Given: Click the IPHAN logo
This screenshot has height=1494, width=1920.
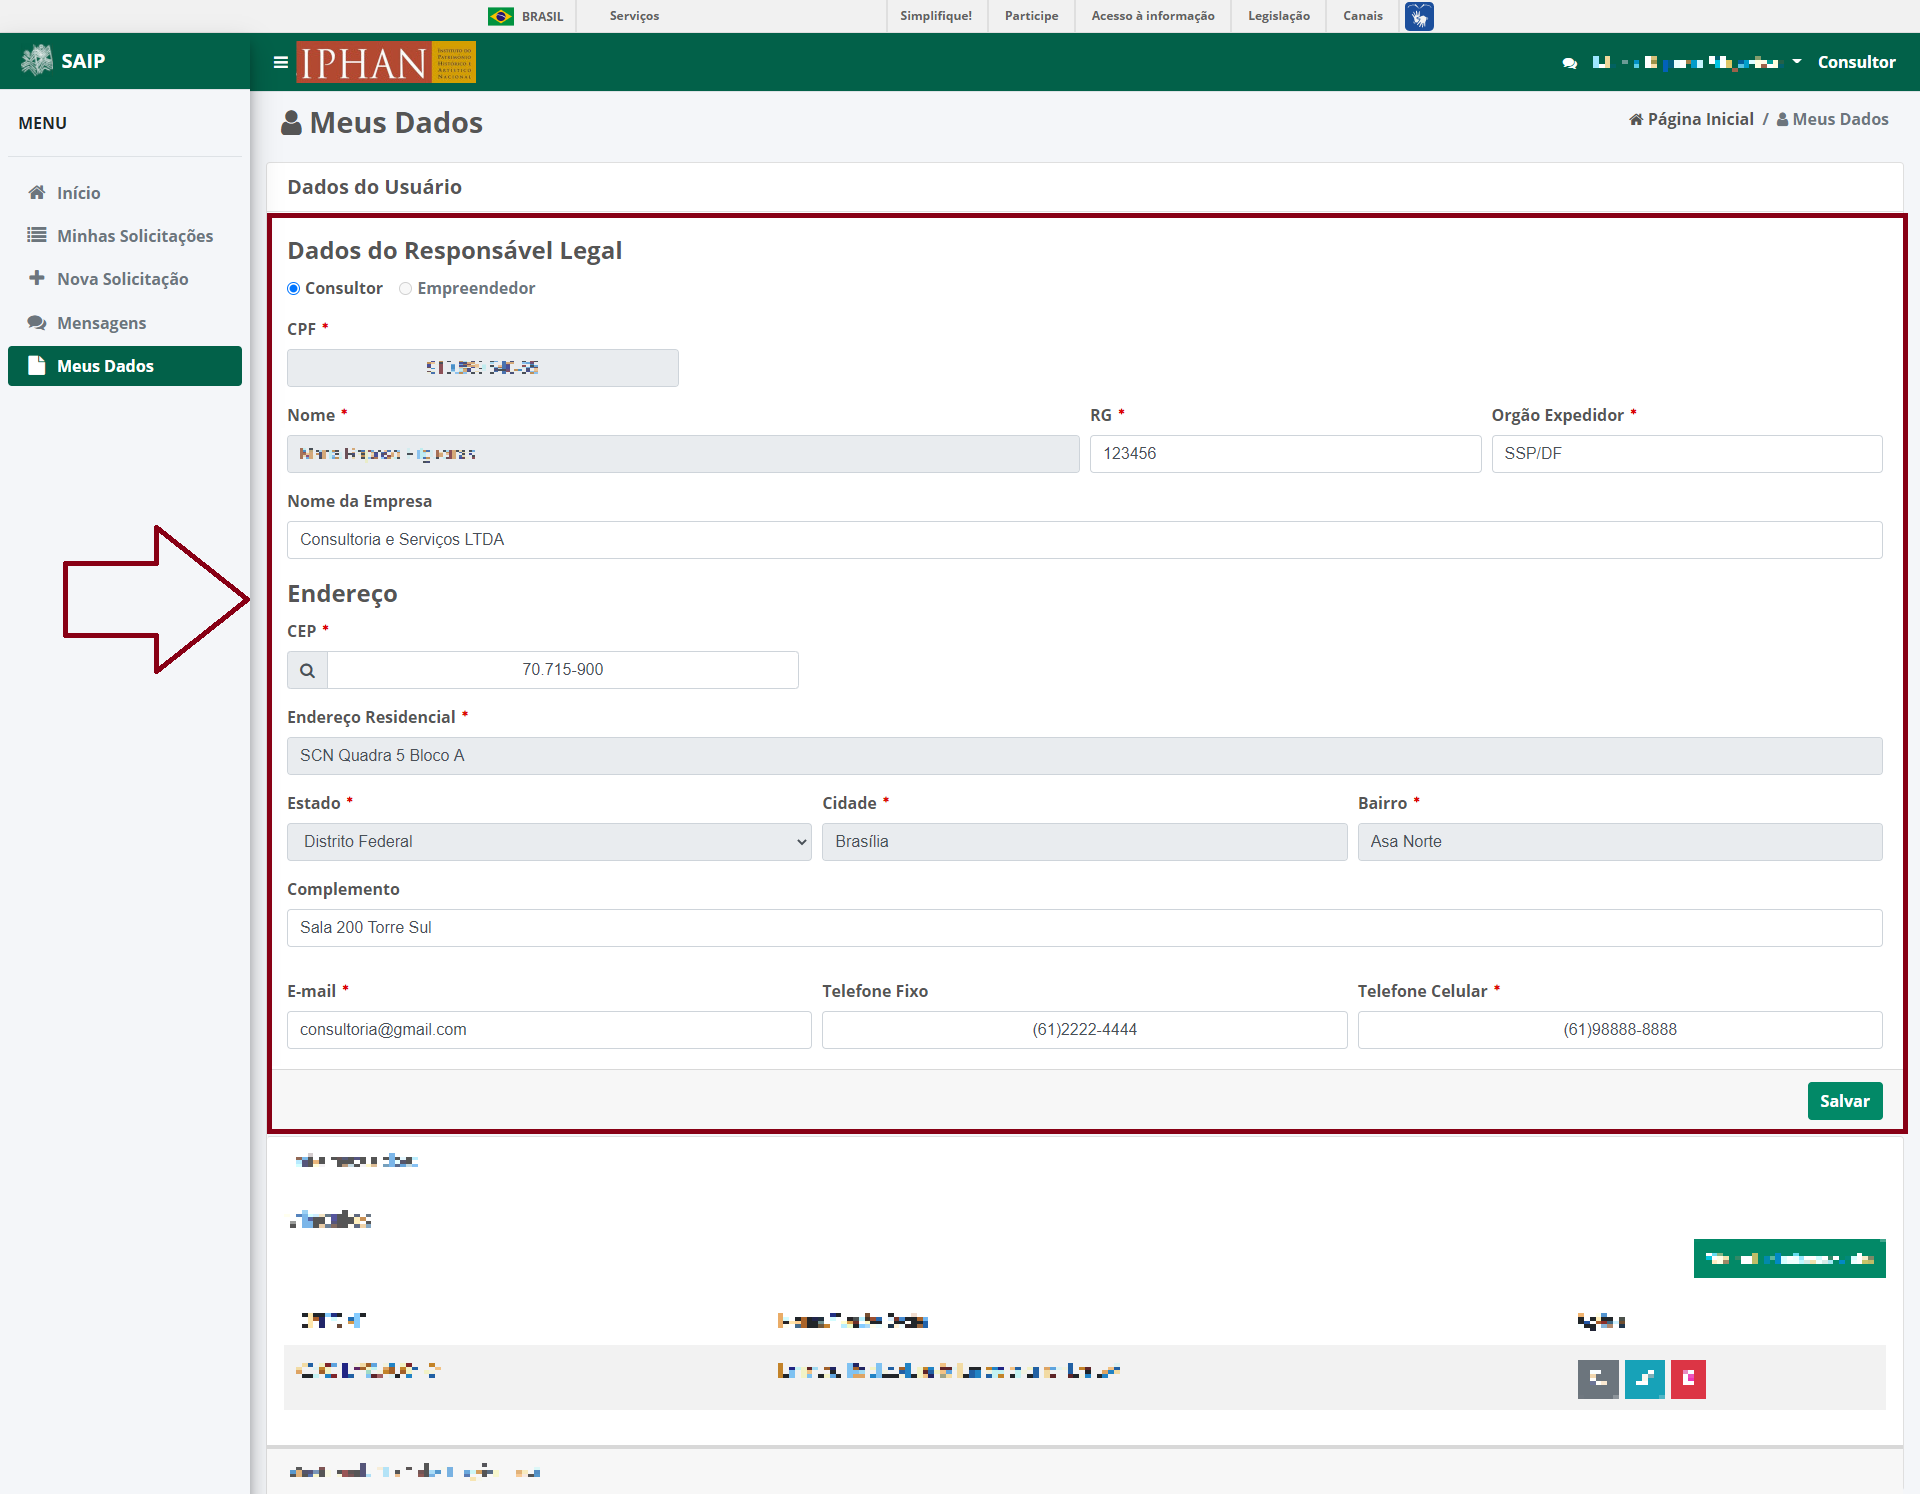Looking at the screenshot, I should [x=386, y=62].
